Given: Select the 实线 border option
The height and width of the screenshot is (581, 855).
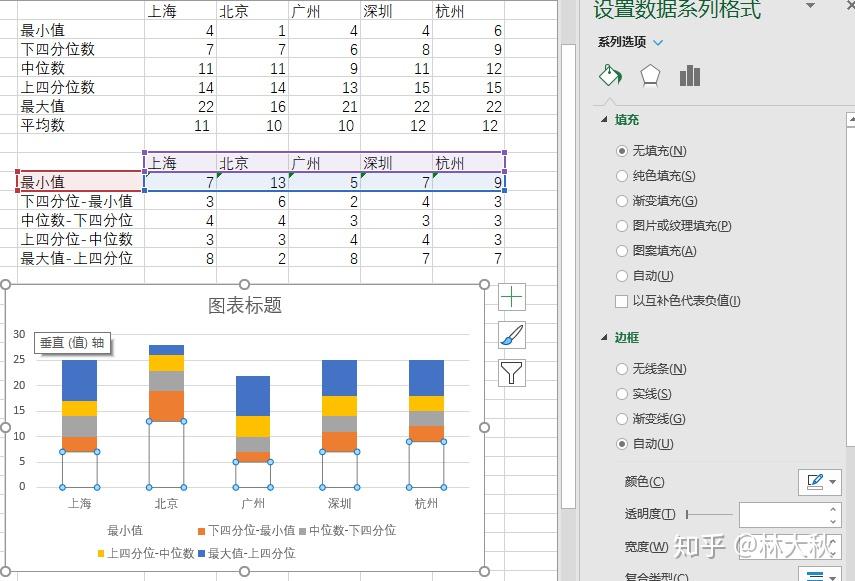Looking at the screenshot, I should 622,393.
